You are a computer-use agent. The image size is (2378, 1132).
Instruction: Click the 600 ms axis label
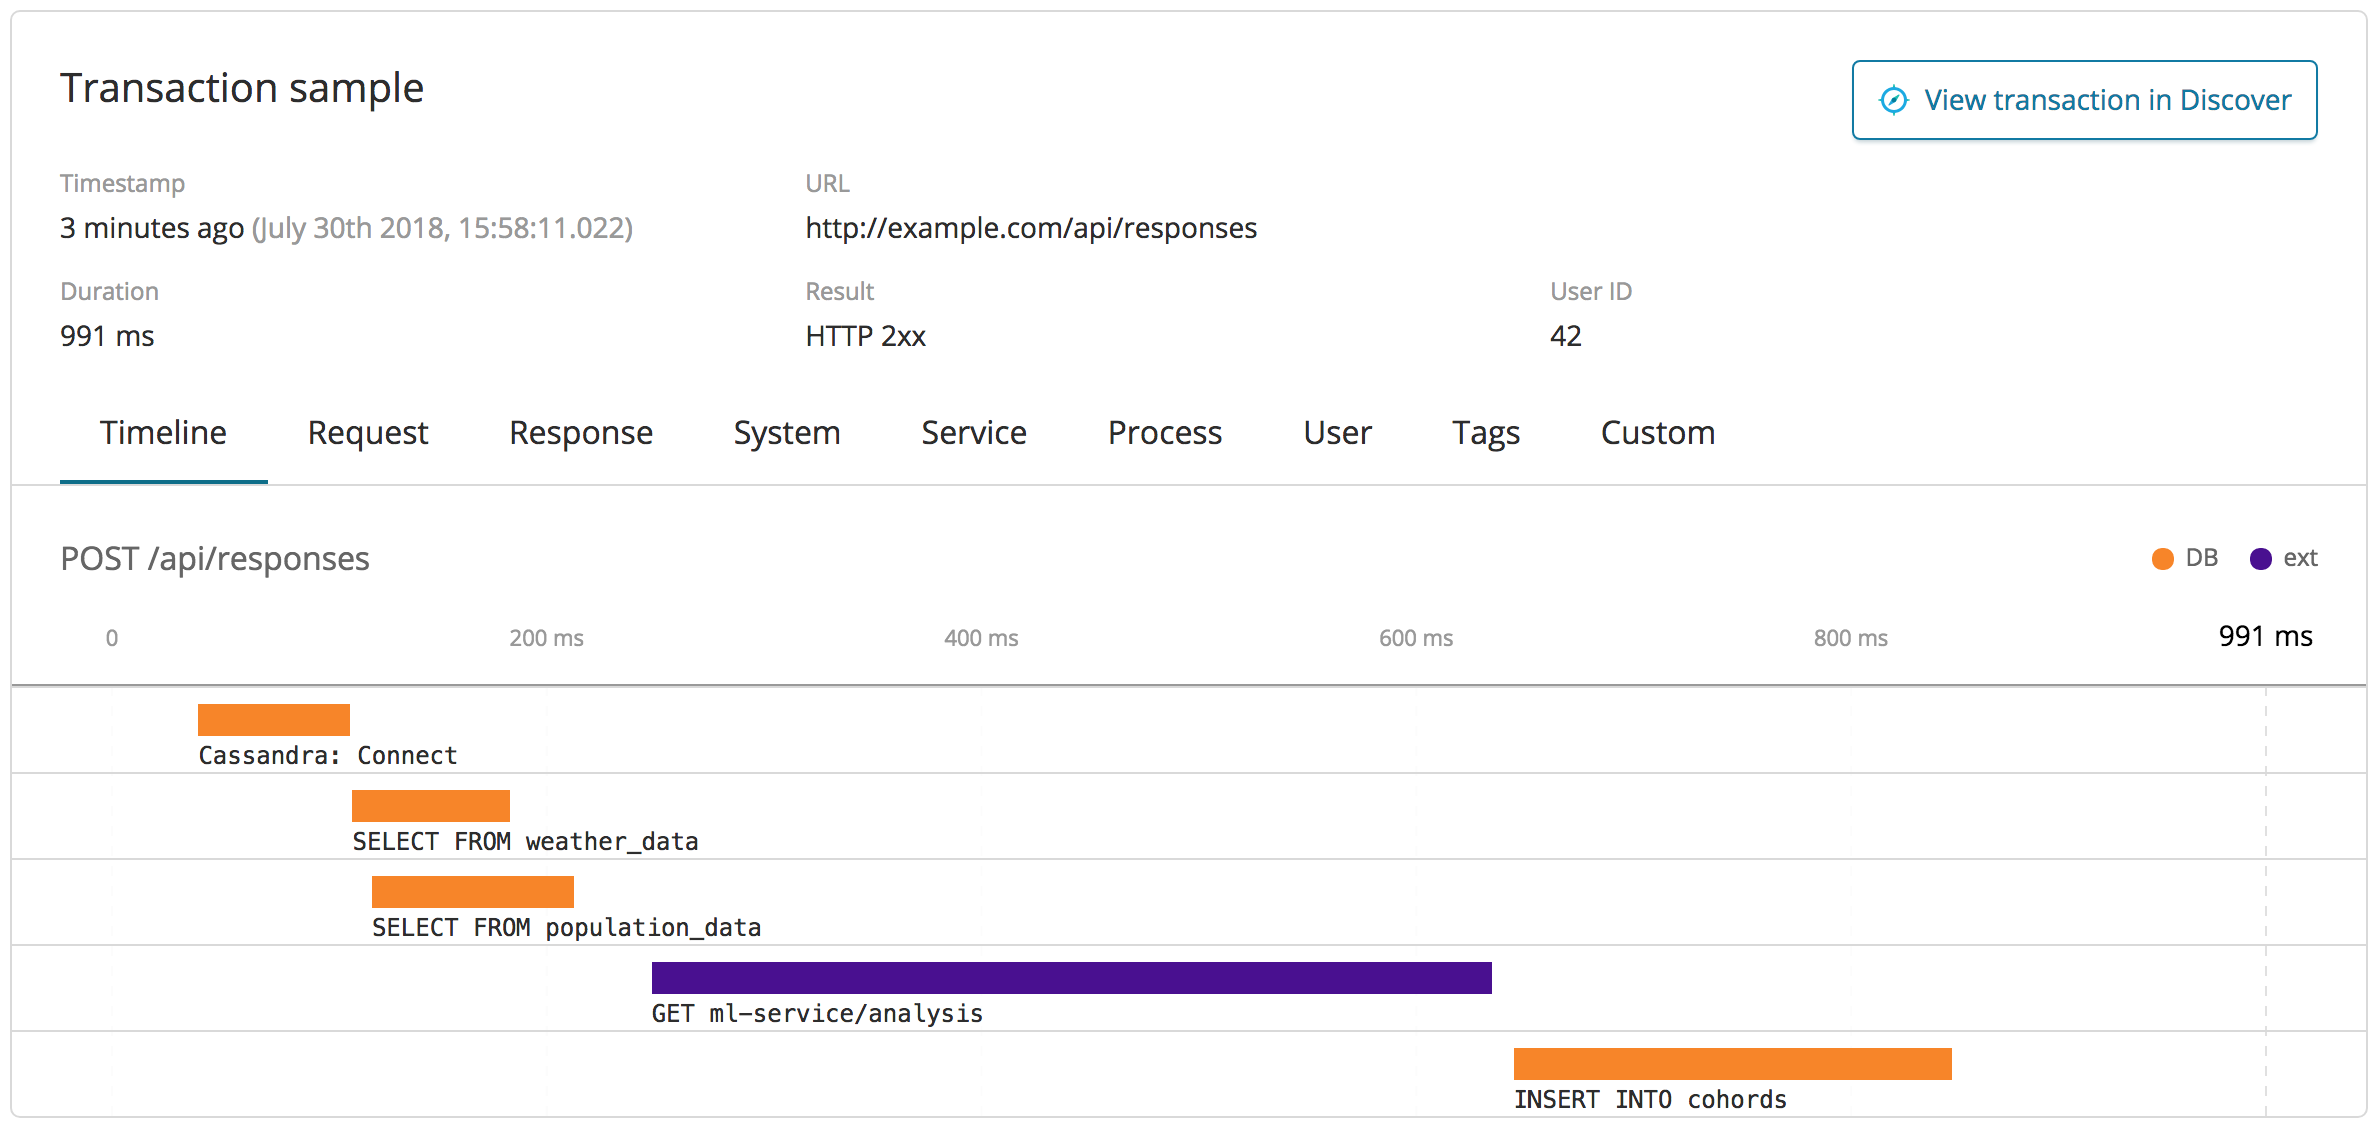click(x=1416, y=638)
